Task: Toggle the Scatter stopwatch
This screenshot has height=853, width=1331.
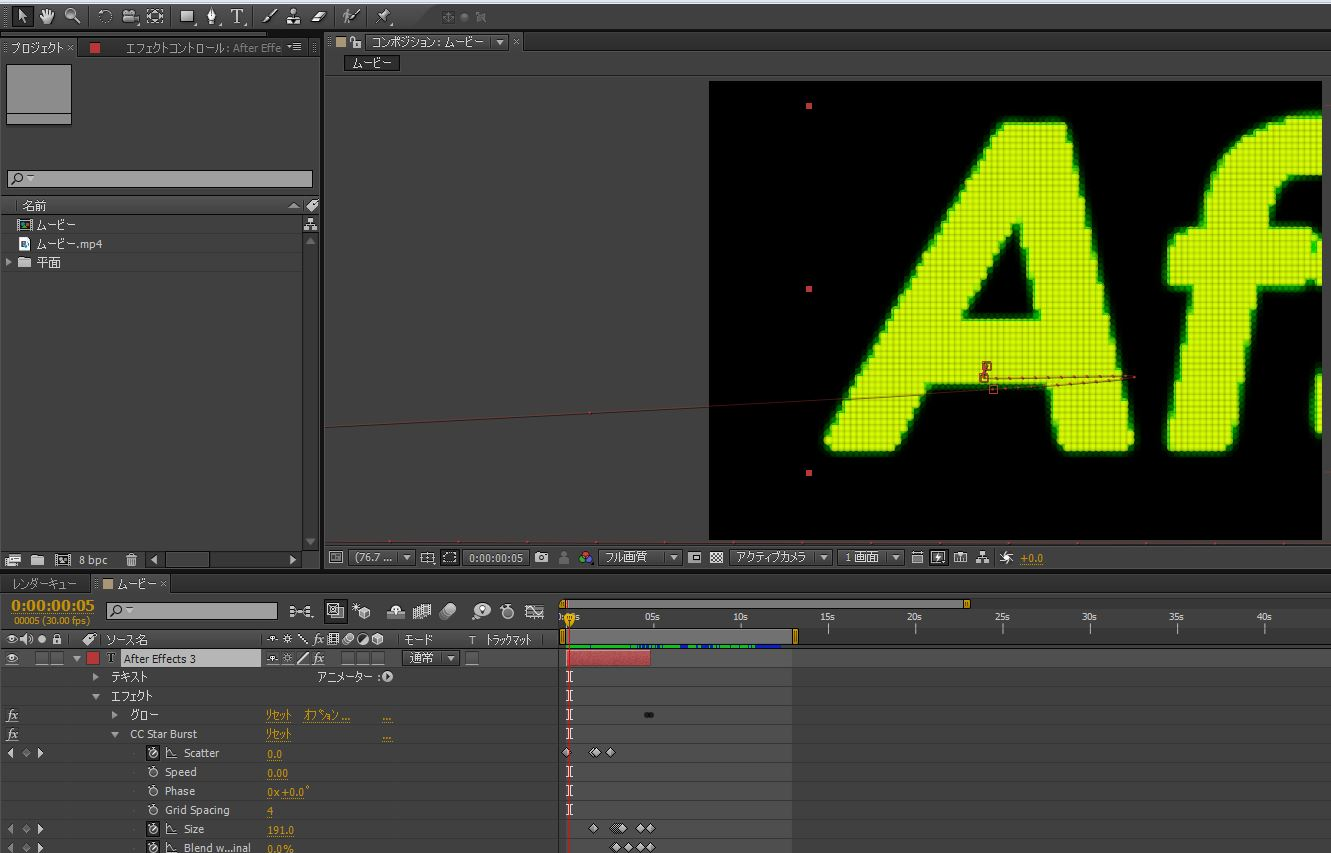Action: coord(153,753)
